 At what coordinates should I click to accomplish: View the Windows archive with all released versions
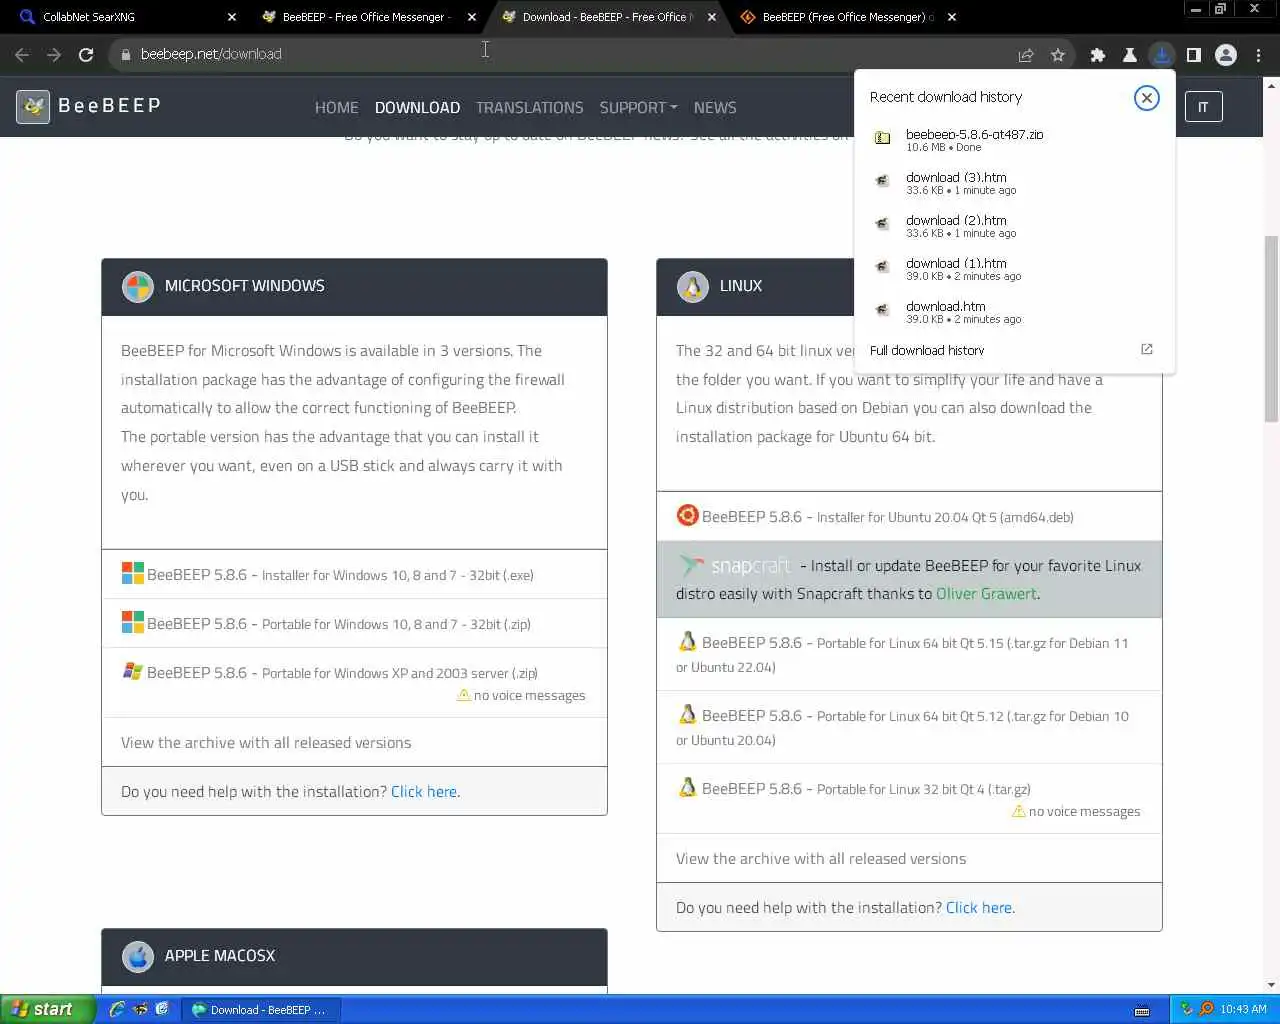(x=266, y=743)
